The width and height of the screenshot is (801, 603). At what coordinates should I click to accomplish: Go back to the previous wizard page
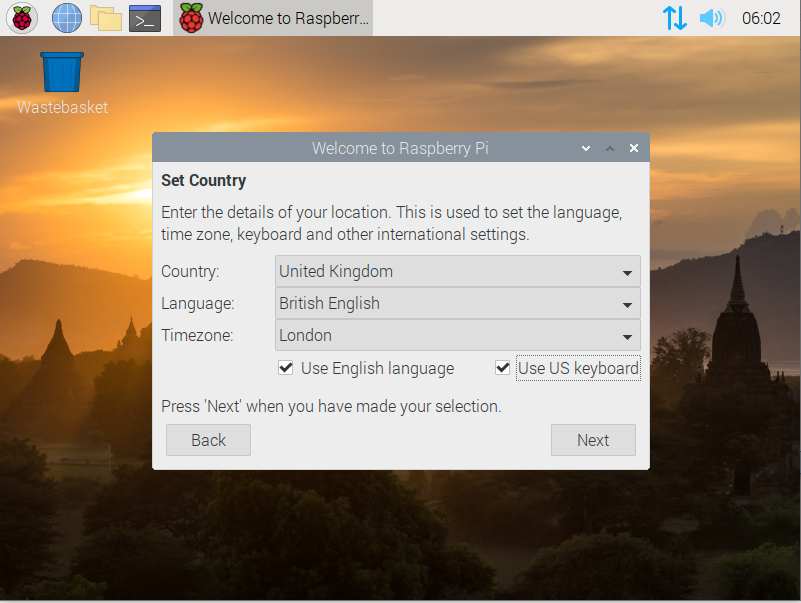point(208,440)
